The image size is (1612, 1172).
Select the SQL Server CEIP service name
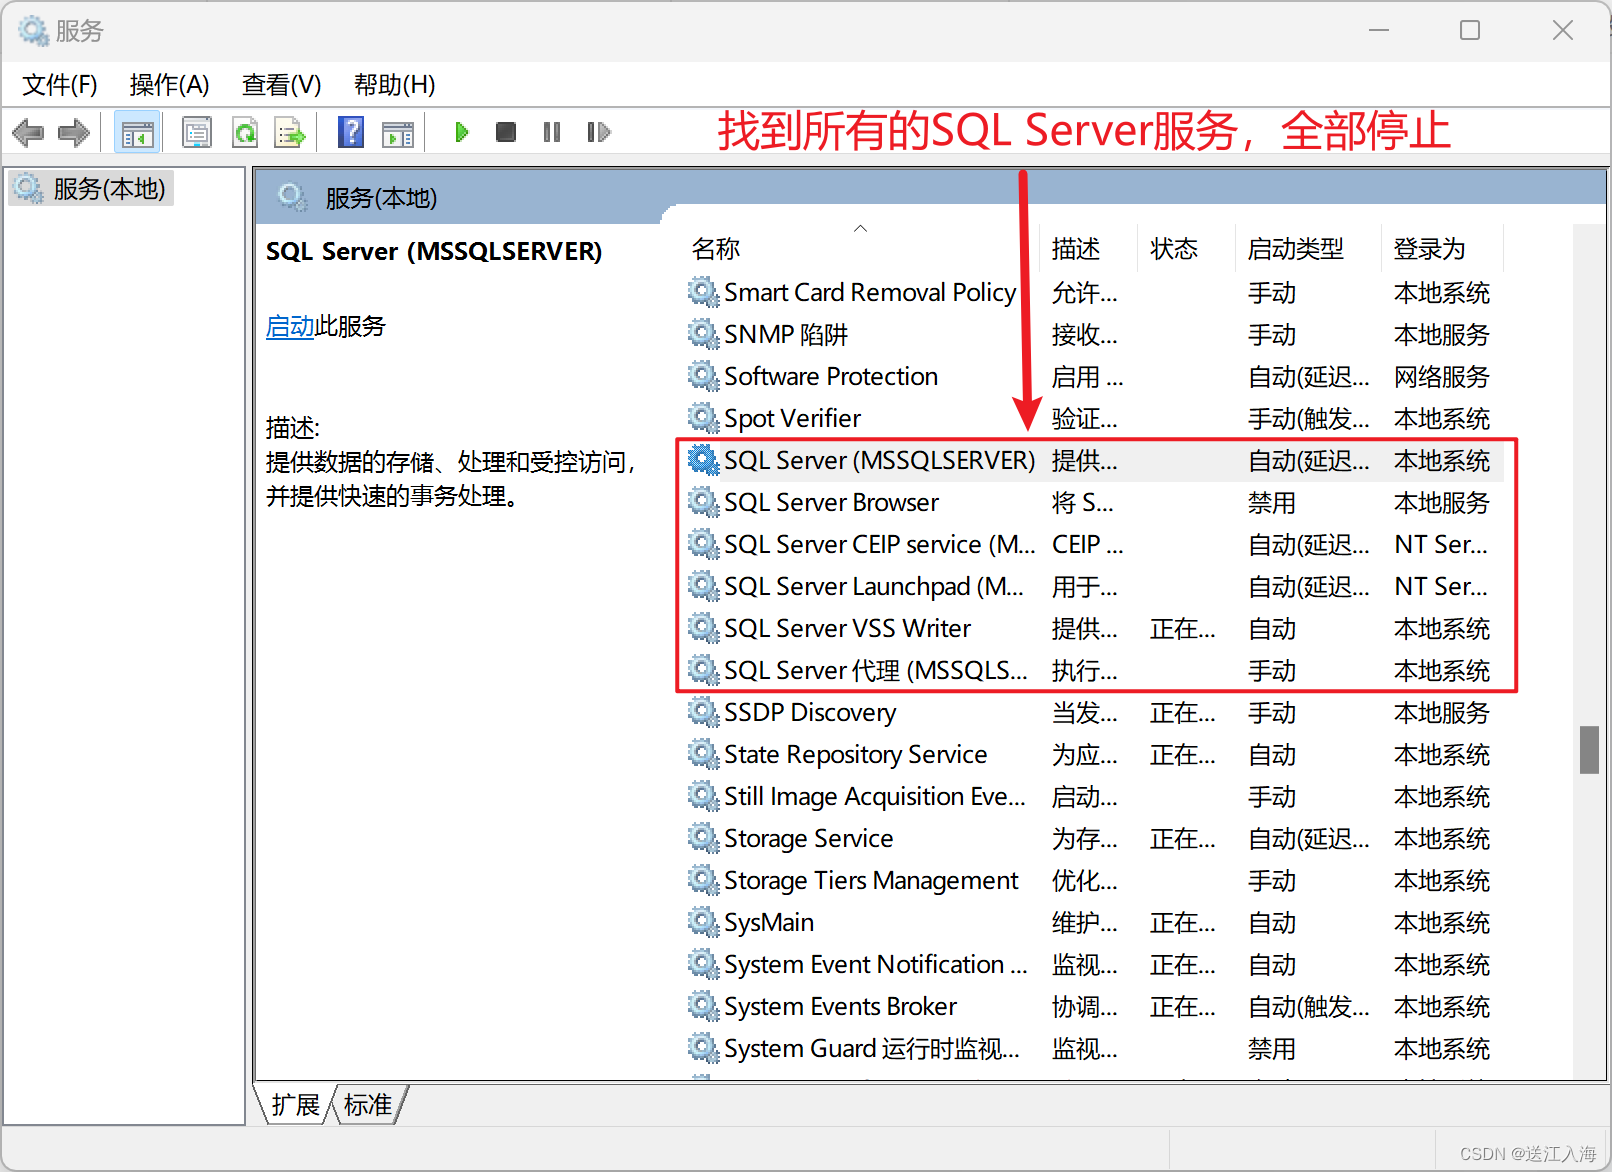880,544
